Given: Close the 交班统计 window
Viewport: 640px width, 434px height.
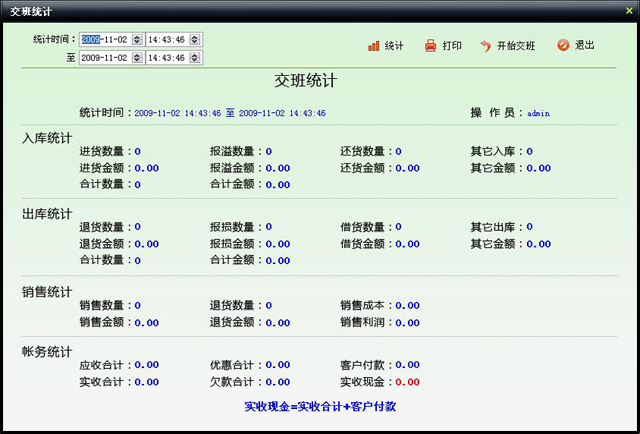Looking at the screenshot, I should [628, 8].
